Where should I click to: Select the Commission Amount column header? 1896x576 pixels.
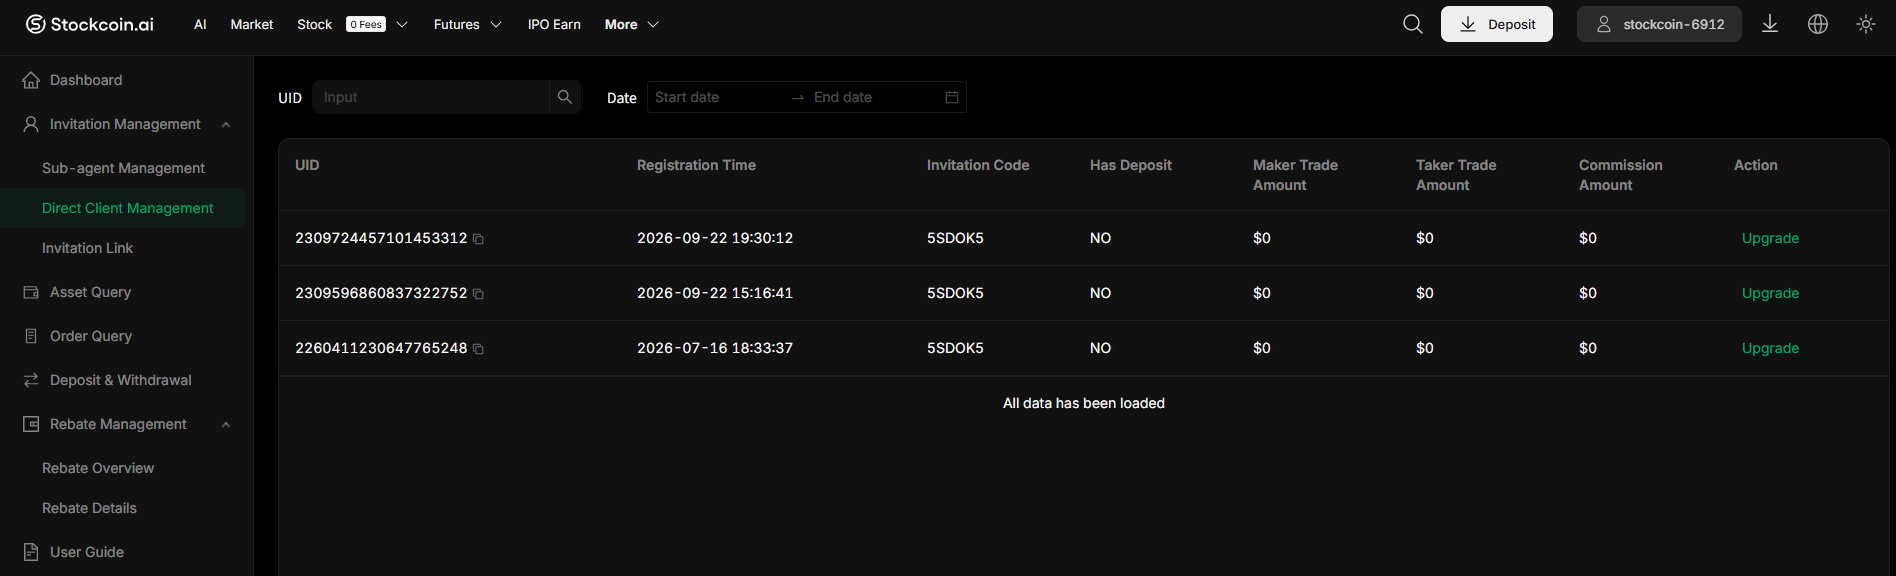[1620, 175]
